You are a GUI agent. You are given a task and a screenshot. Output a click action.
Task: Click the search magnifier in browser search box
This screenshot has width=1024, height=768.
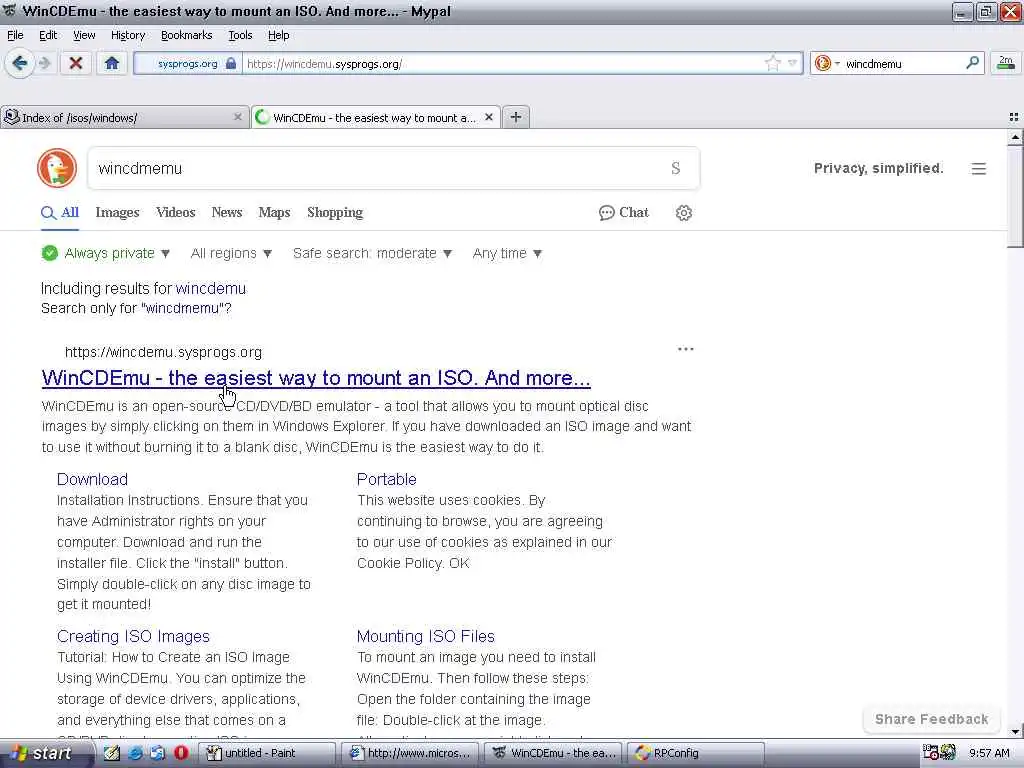(972, 63)
